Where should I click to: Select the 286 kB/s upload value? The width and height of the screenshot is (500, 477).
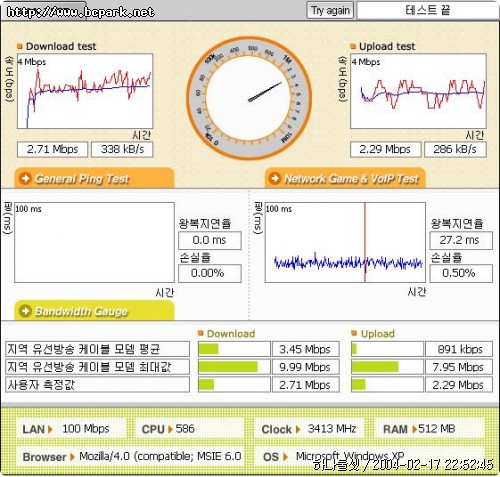(455, 149)
